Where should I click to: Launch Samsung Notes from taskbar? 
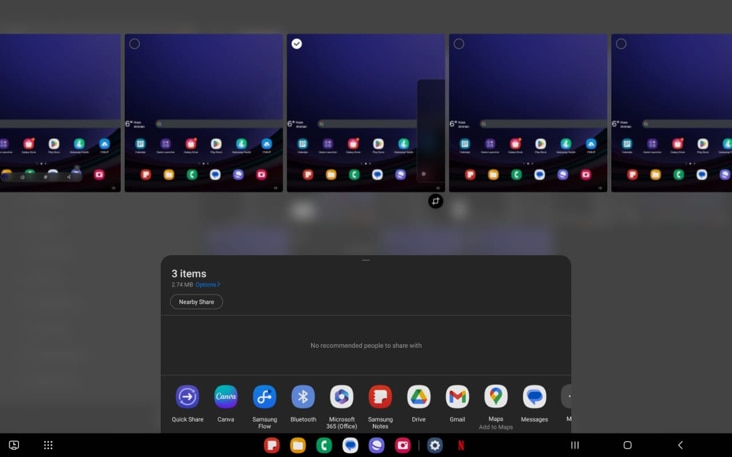coord(272,445)
